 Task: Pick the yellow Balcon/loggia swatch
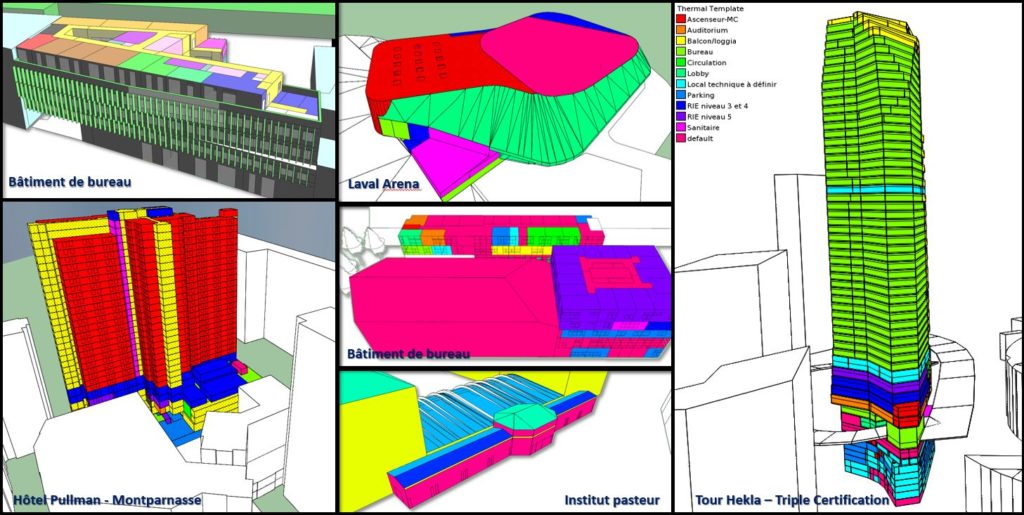[x=681, y=41]
